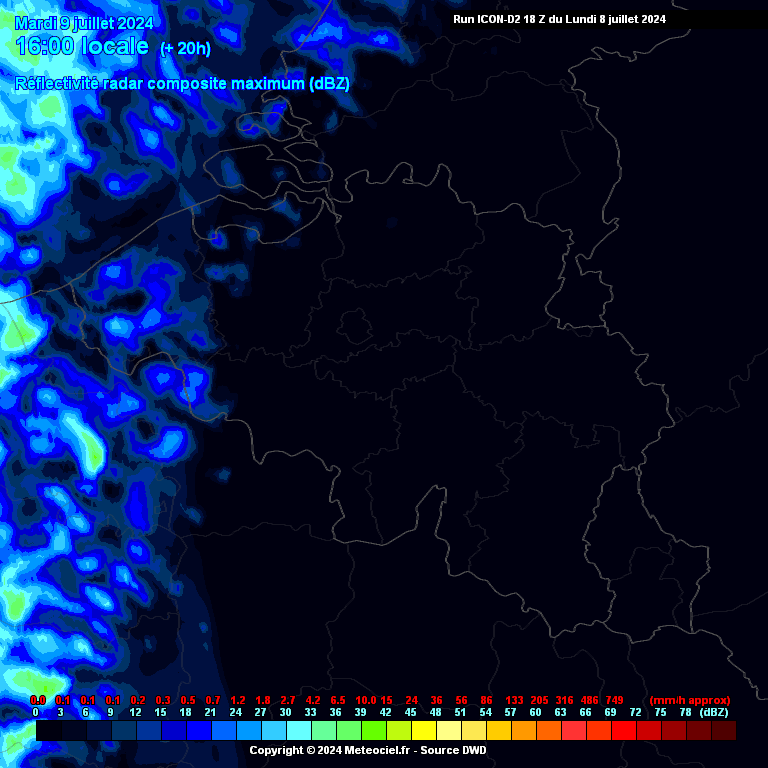Screen dimensions: 768x768
Task: Click the 'Copyright © 2024 Meteociel.fr - Source DWD' text
Action: pyautogui.click(x=368, y=750)
